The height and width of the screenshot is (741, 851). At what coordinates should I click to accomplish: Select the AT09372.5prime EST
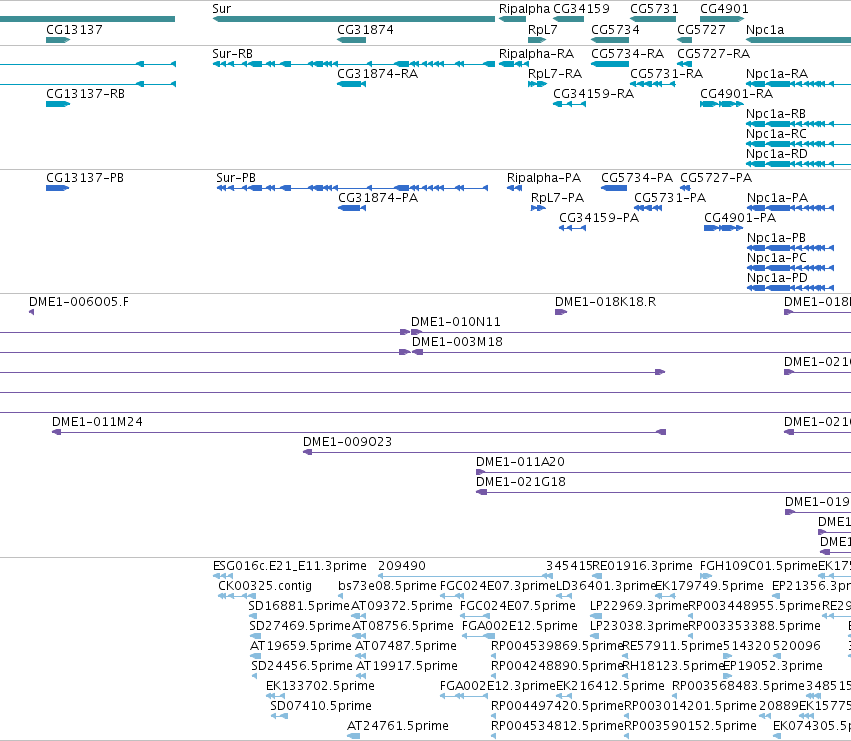[x=358, y=616]
